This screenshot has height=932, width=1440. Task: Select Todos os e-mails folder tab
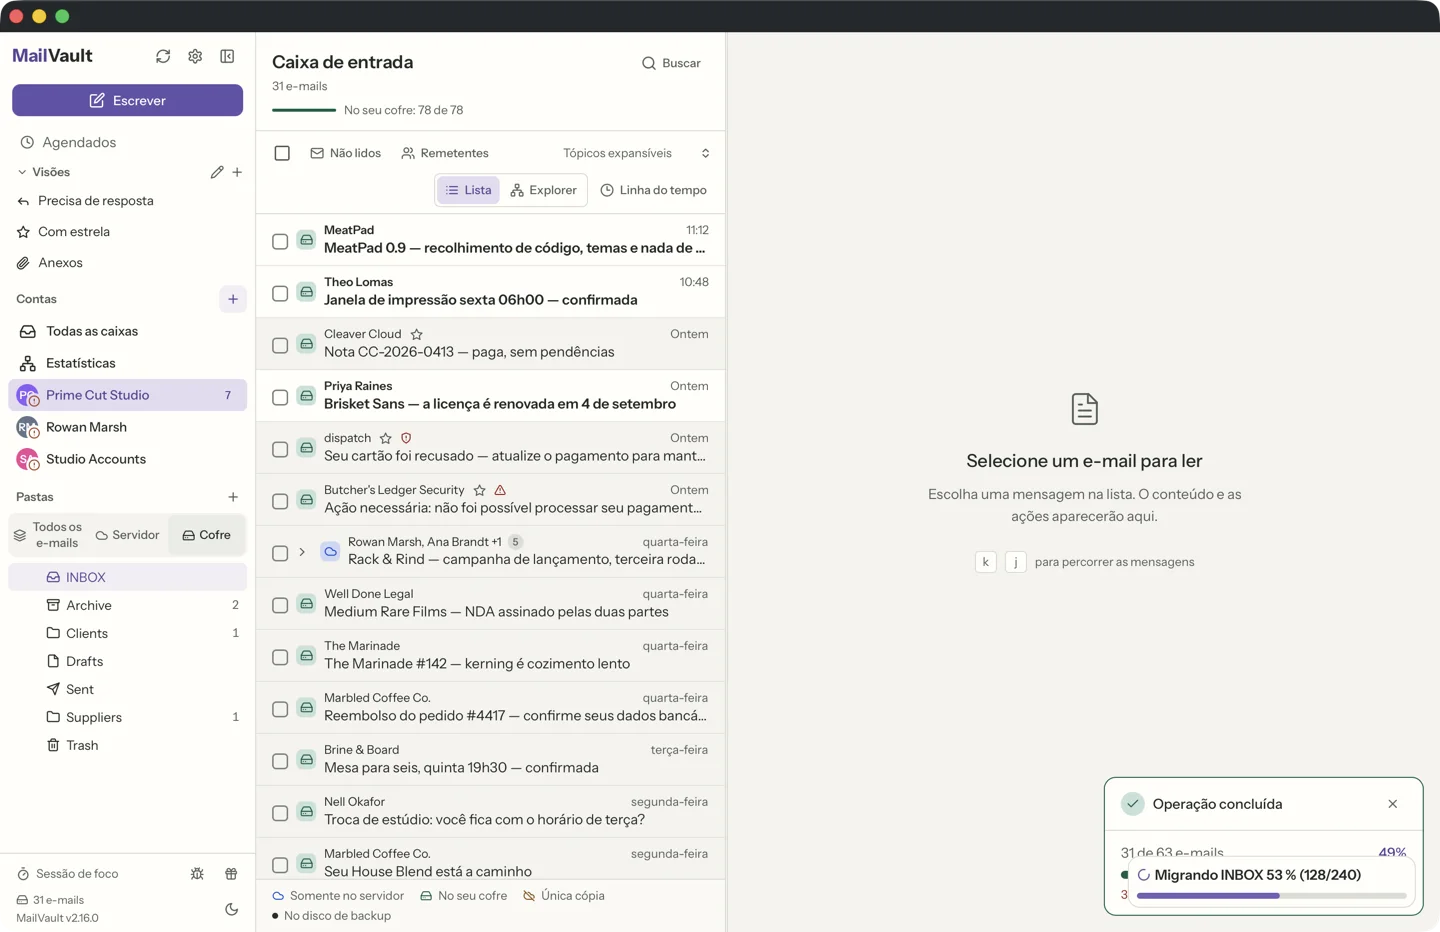(48, 535)
